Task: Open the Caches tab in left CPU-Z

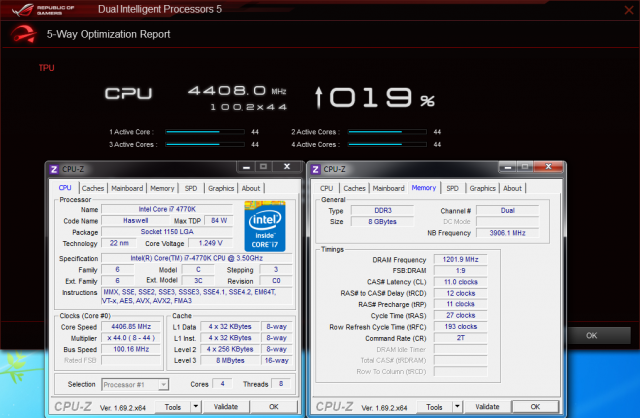Action: tap(93, 188)
